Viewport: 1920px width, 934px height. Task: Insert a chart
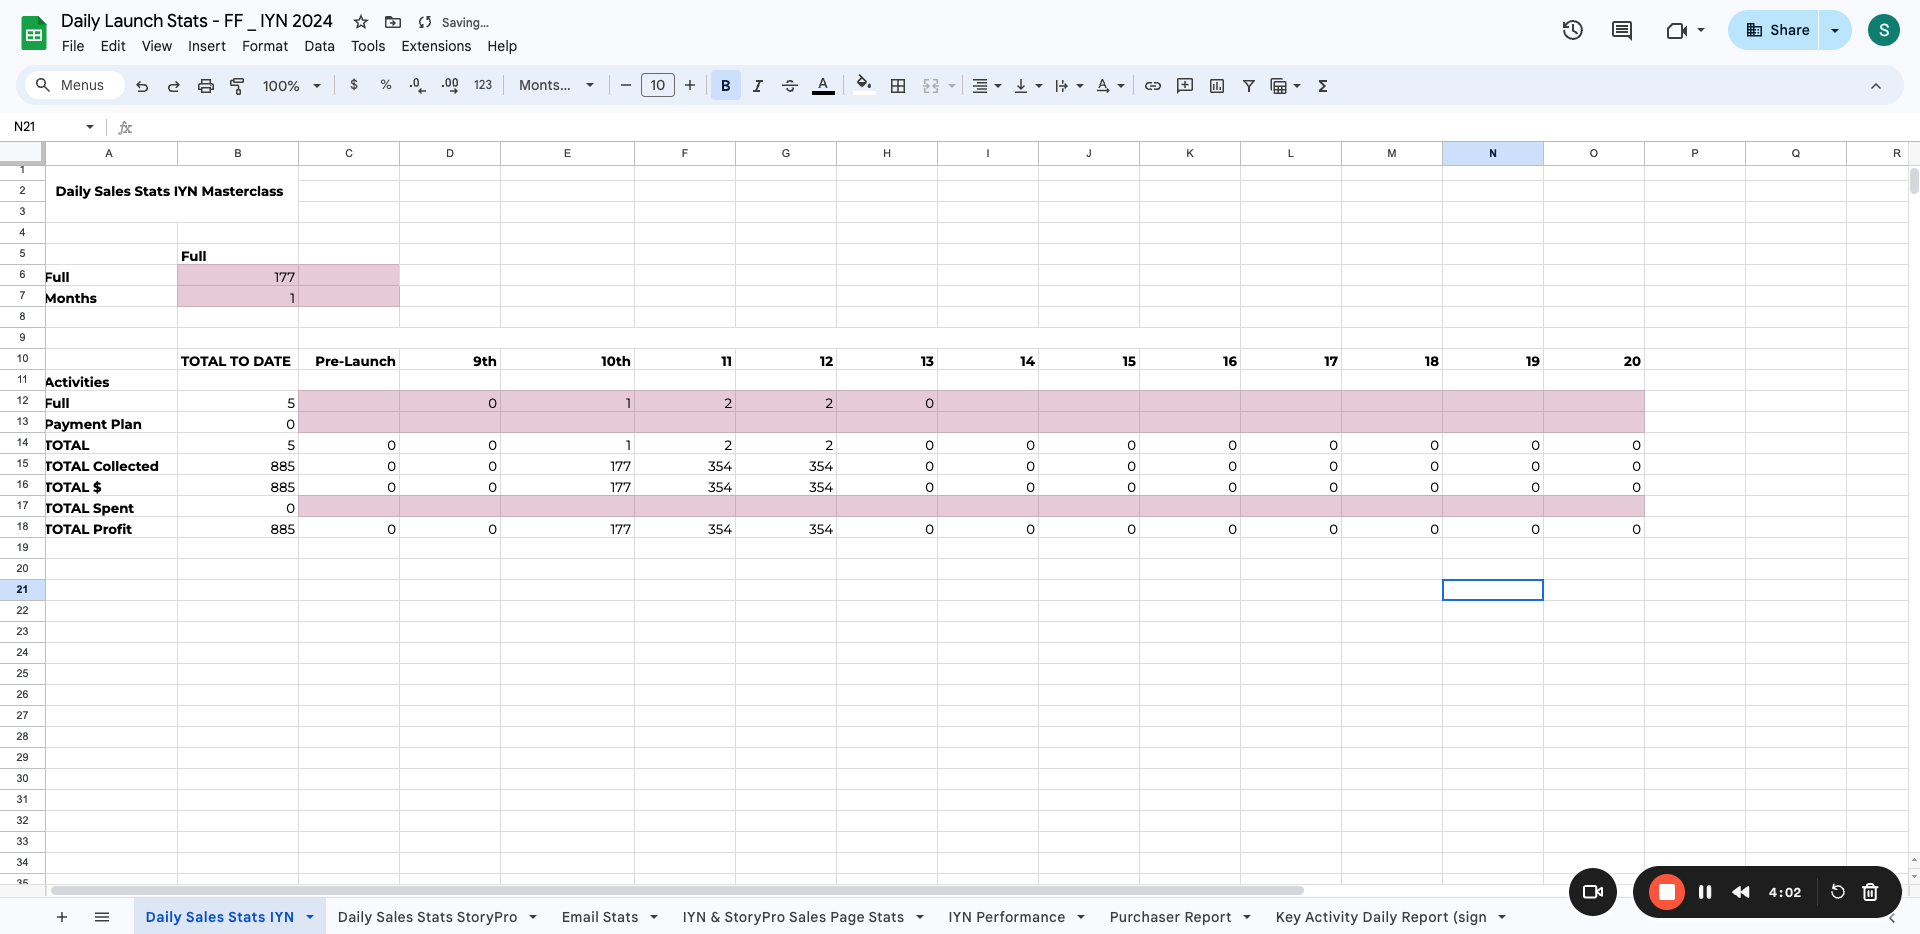pos(1217,86)
